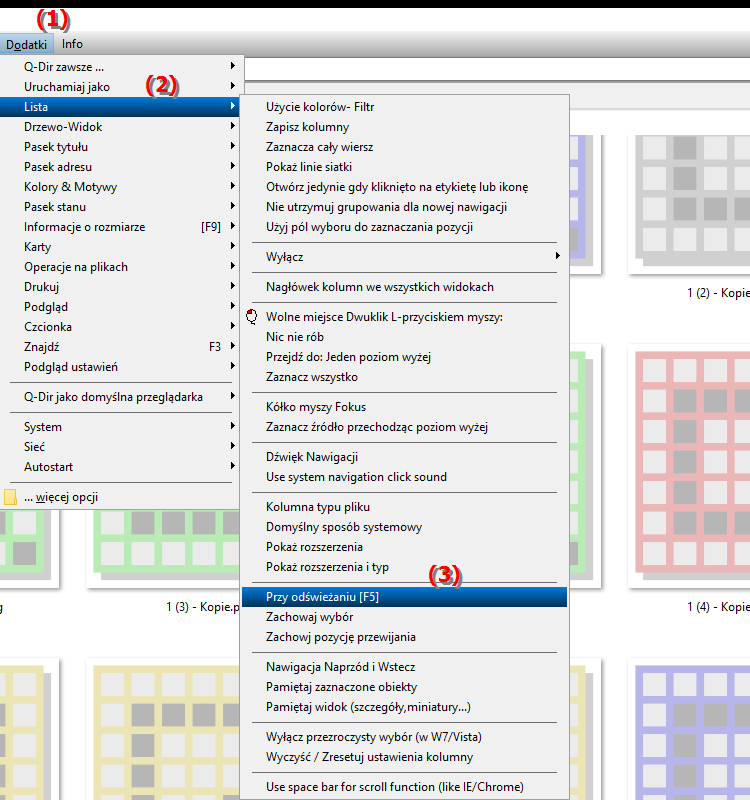This screenshot has height=800, width=750.
Task: Select the gray grid thumbnail 1 (2) - Kopie
Action: (x=690, y=200)
